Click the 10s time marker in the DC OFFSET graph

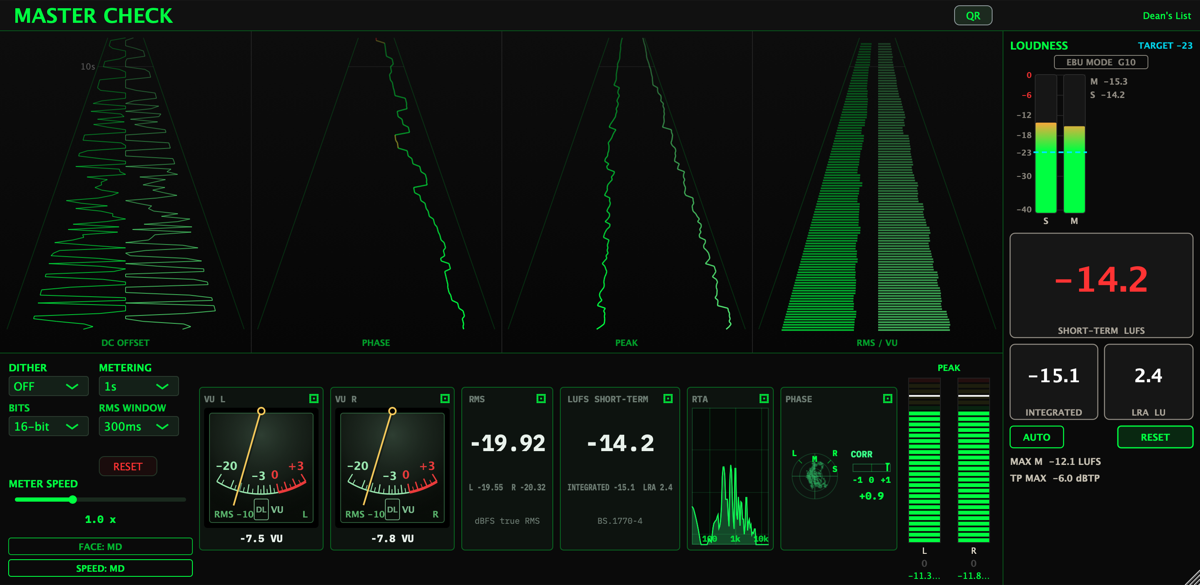click(x=88, y=66)
